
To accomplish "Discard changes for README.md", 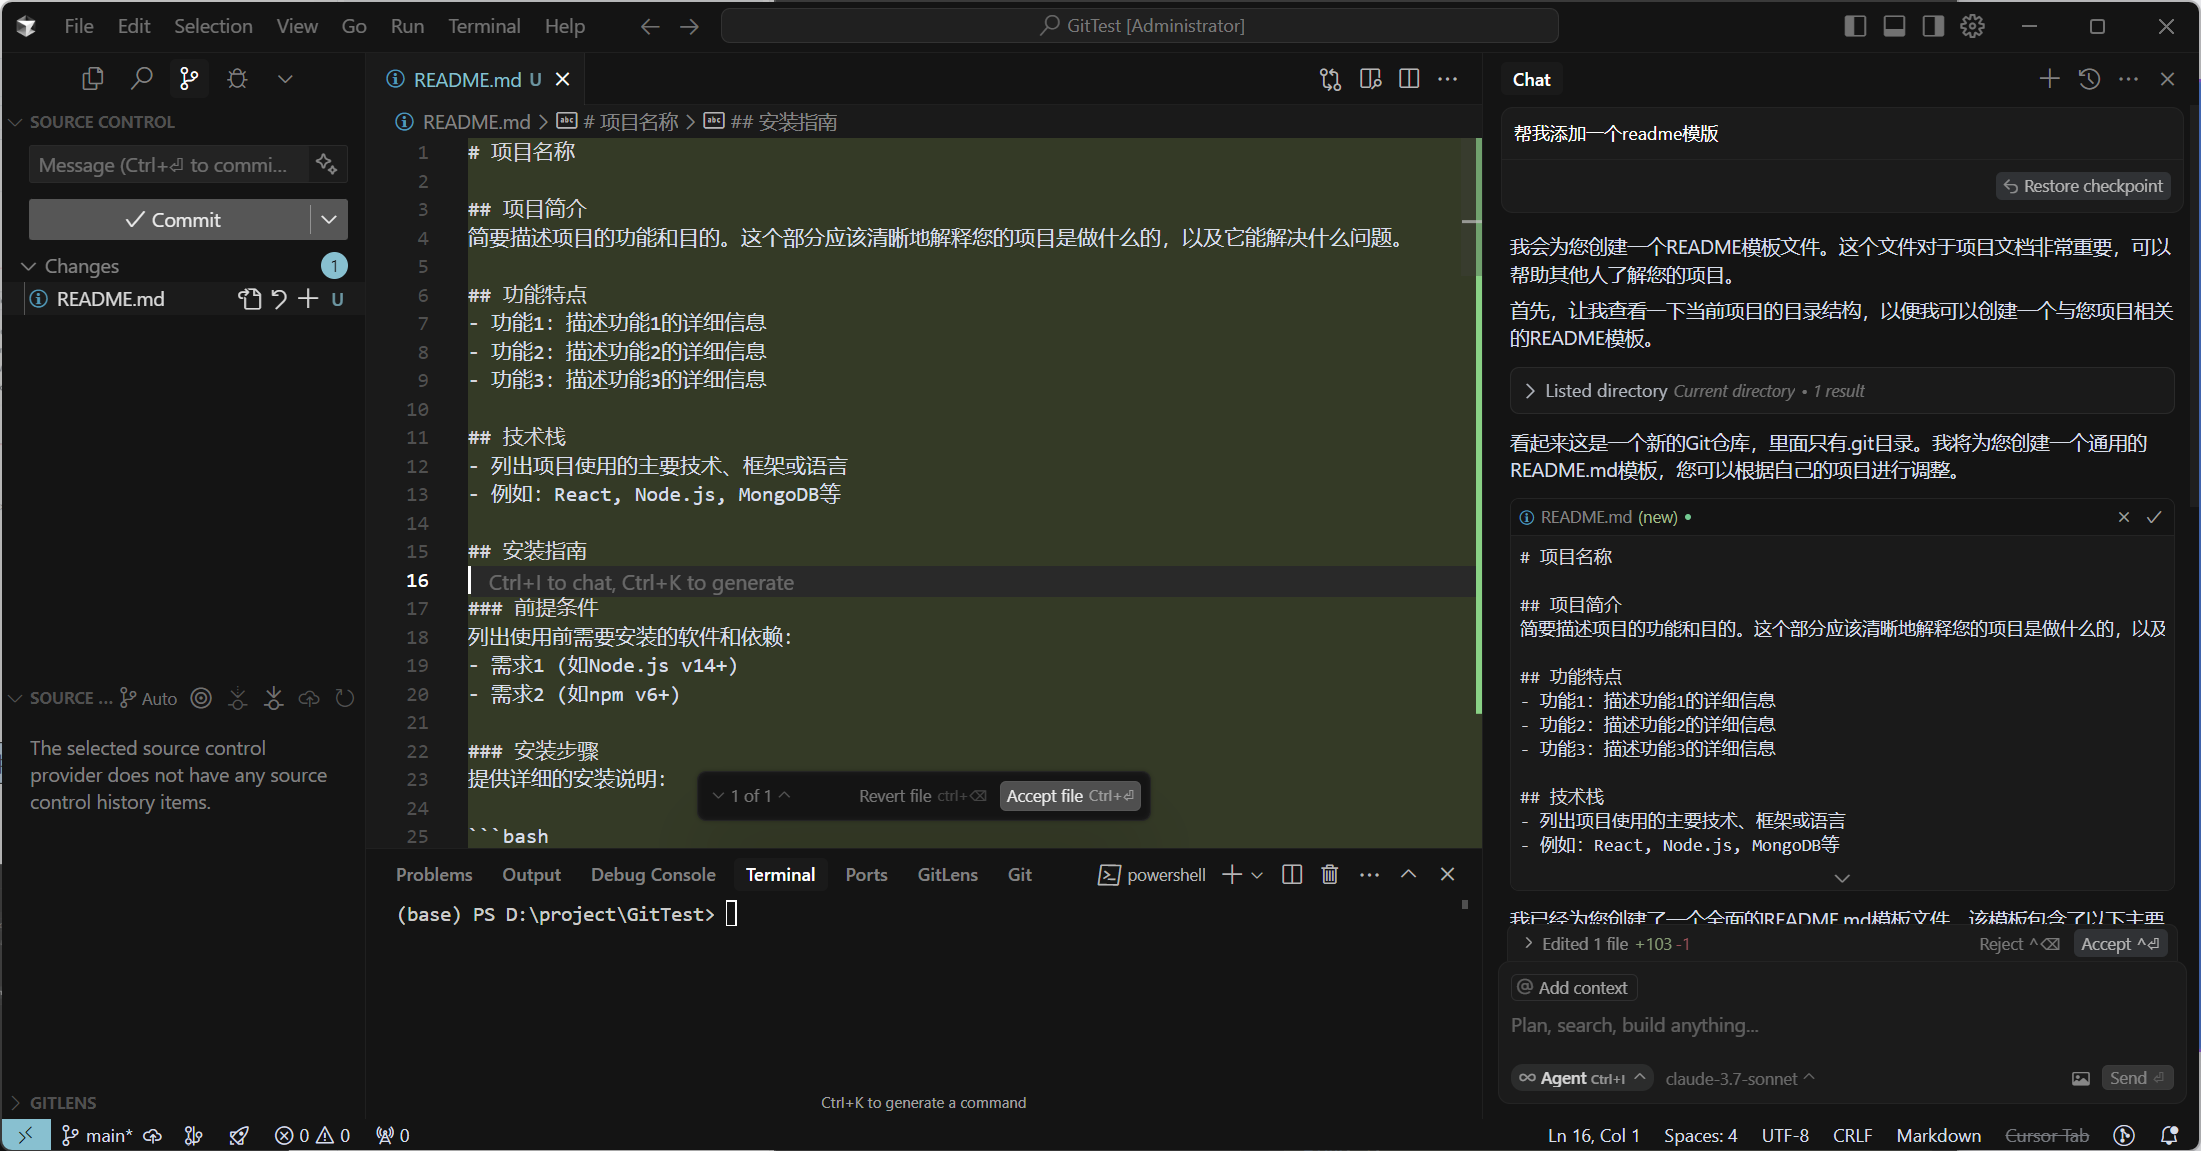I will (x=279, y=299).
